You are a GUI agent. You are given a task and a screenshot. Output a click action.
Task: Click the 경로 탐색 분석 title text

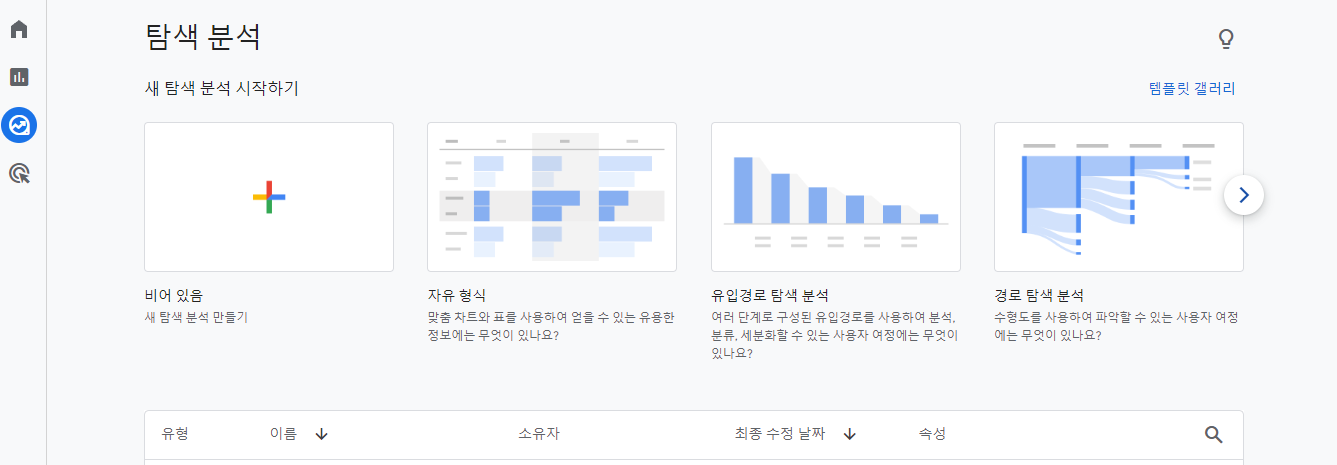1039,296
